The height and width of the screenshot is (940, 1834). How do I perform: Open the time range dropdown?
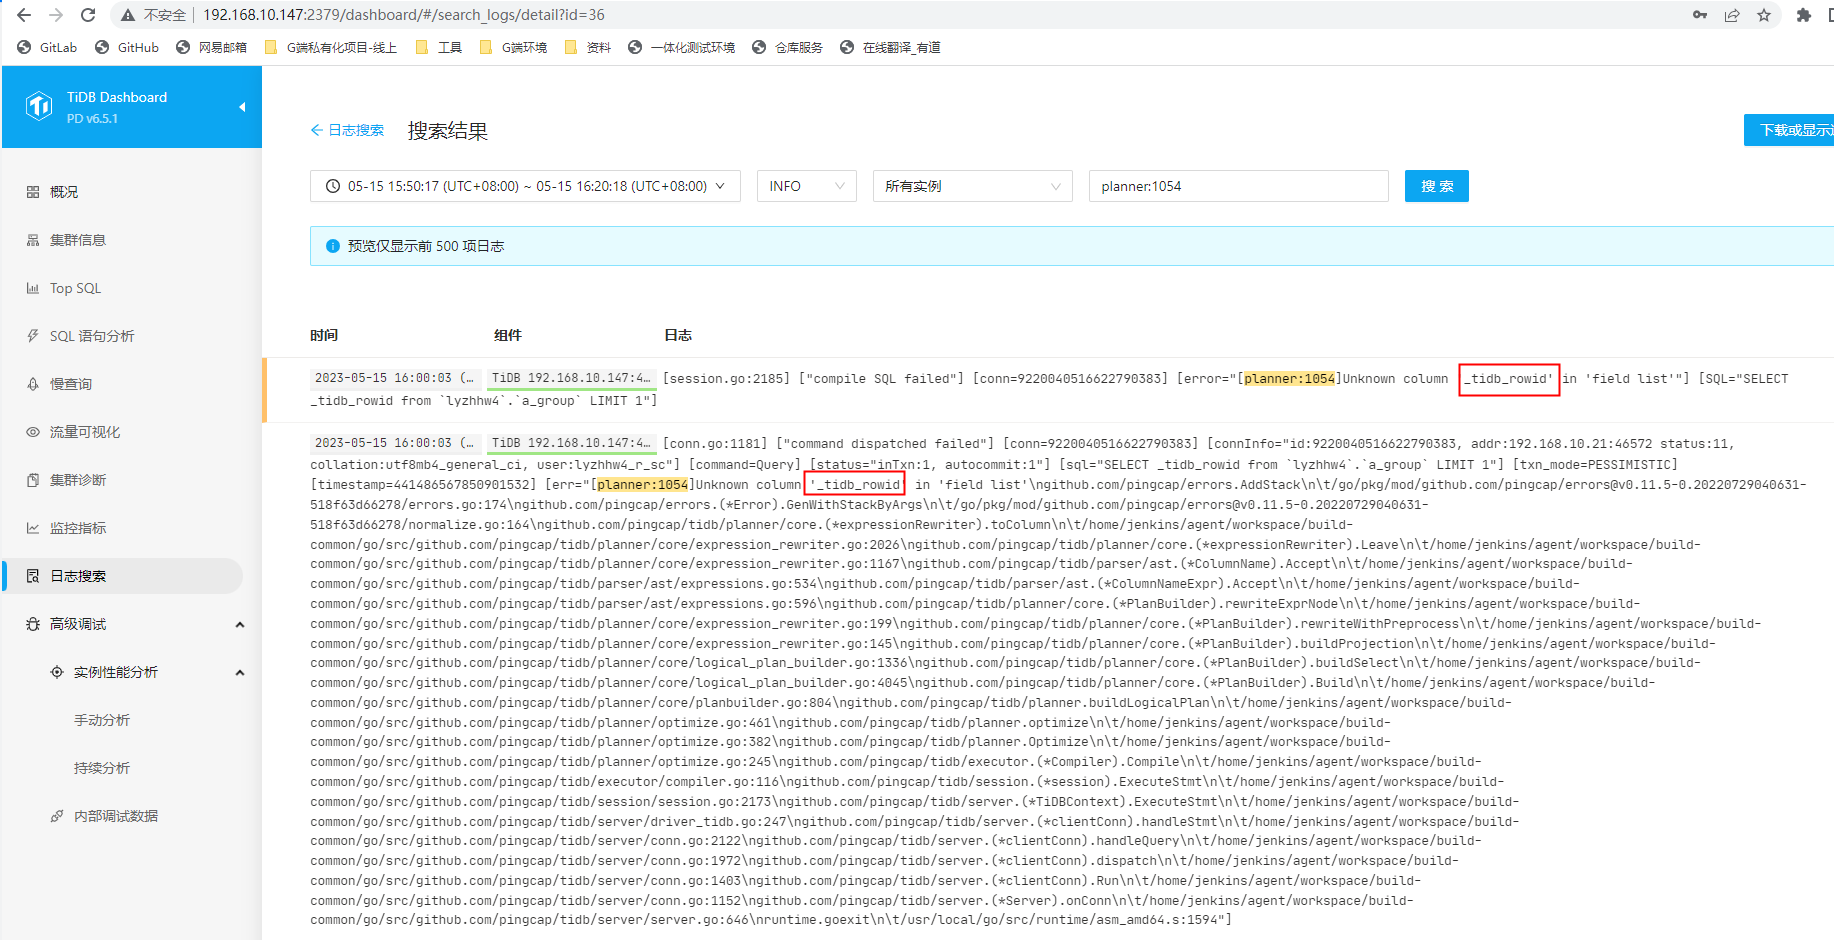(x=525, y=186)
